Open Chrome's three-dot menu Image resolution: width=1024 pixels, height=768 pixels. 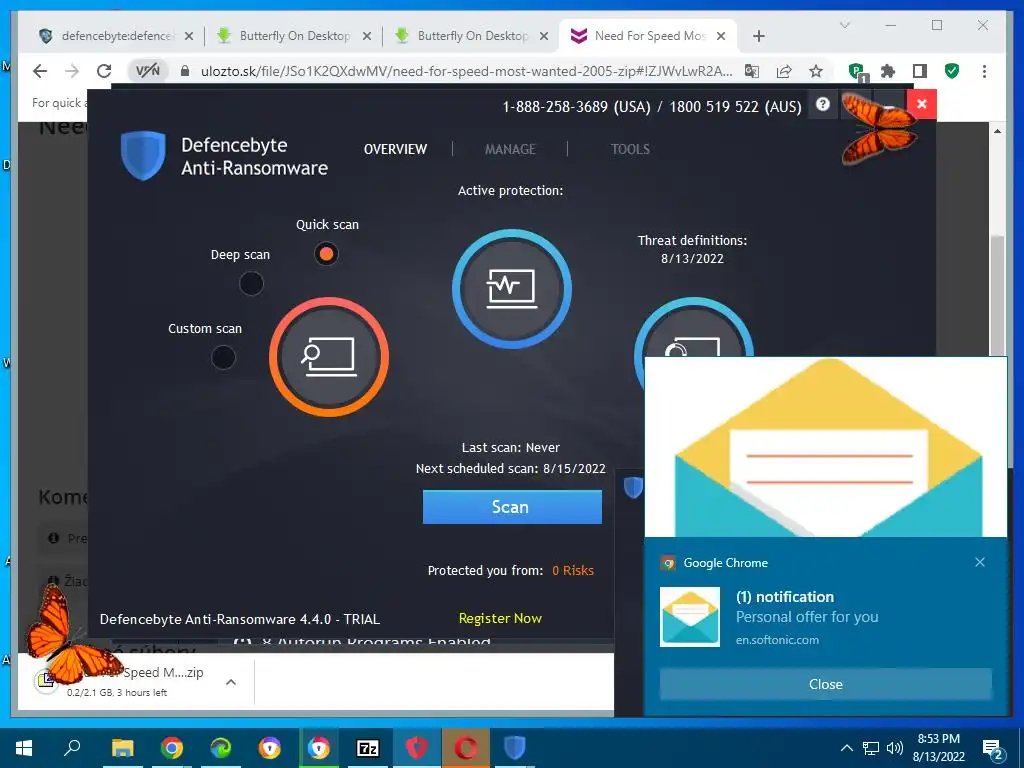pyautogui.click(x=984, y=71)
